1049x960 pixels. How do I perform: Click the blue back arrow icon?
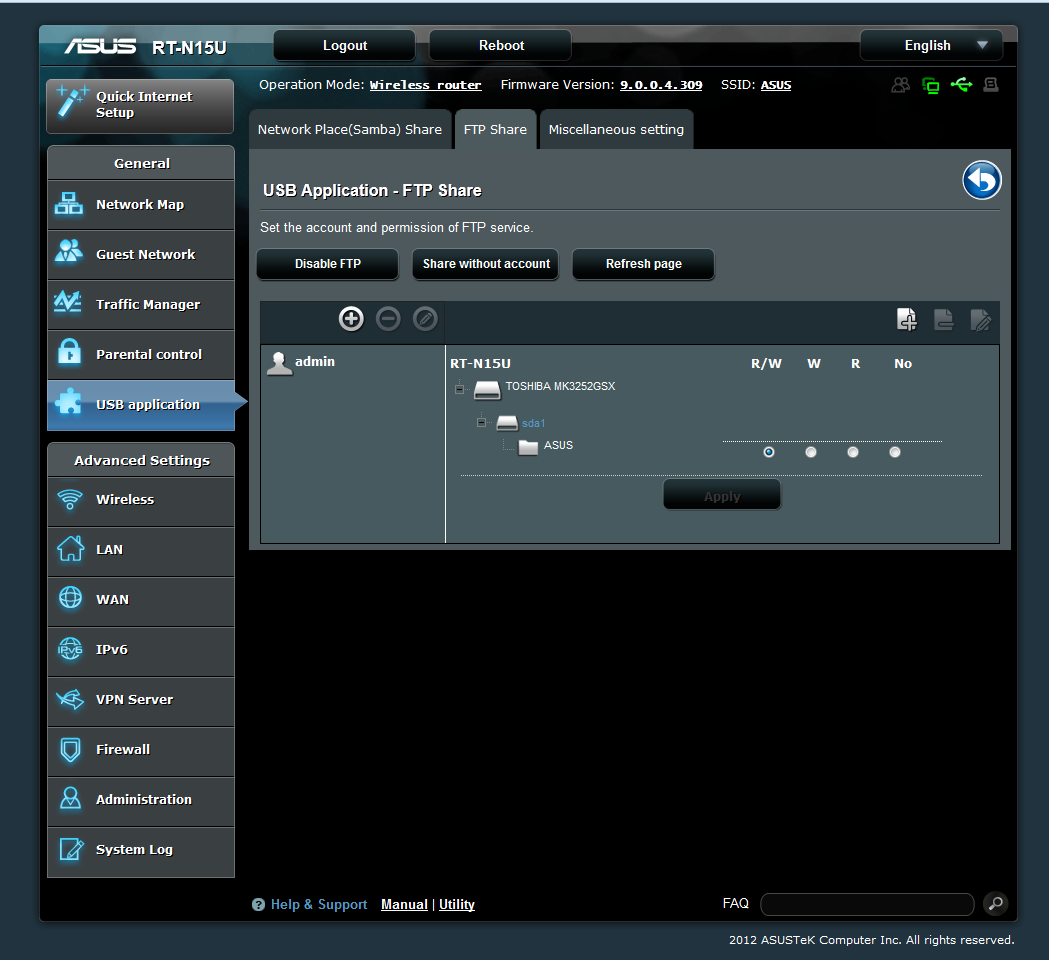click(x=982, y=181)
